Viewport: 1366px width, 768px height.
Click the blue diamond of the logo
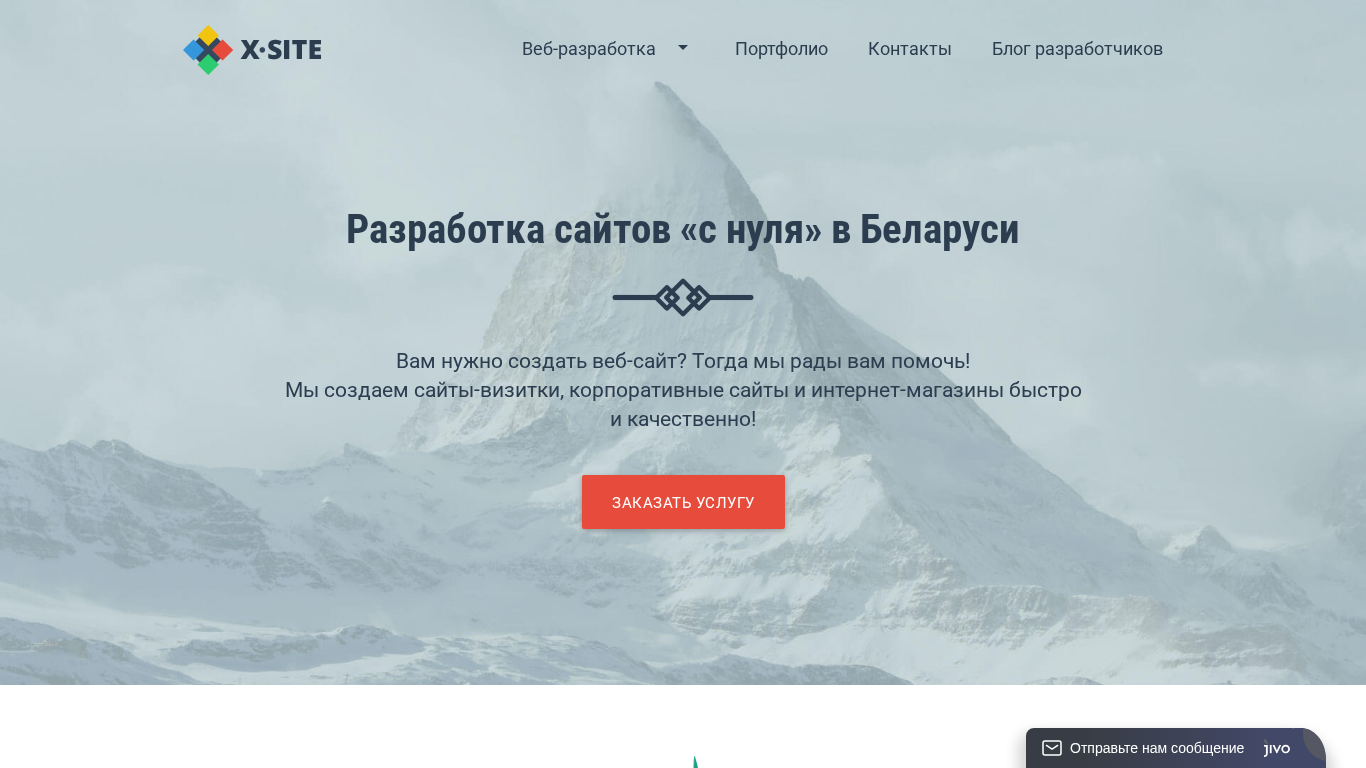(193, 49)
